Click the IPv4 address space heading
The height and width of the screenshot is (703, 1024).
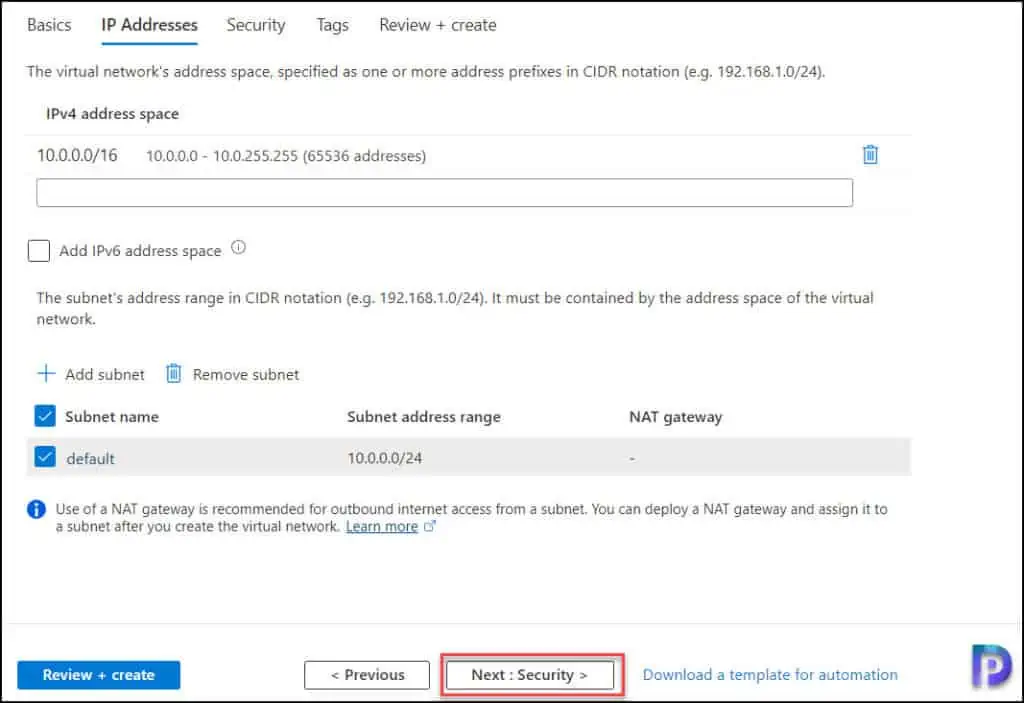point(112,114)
